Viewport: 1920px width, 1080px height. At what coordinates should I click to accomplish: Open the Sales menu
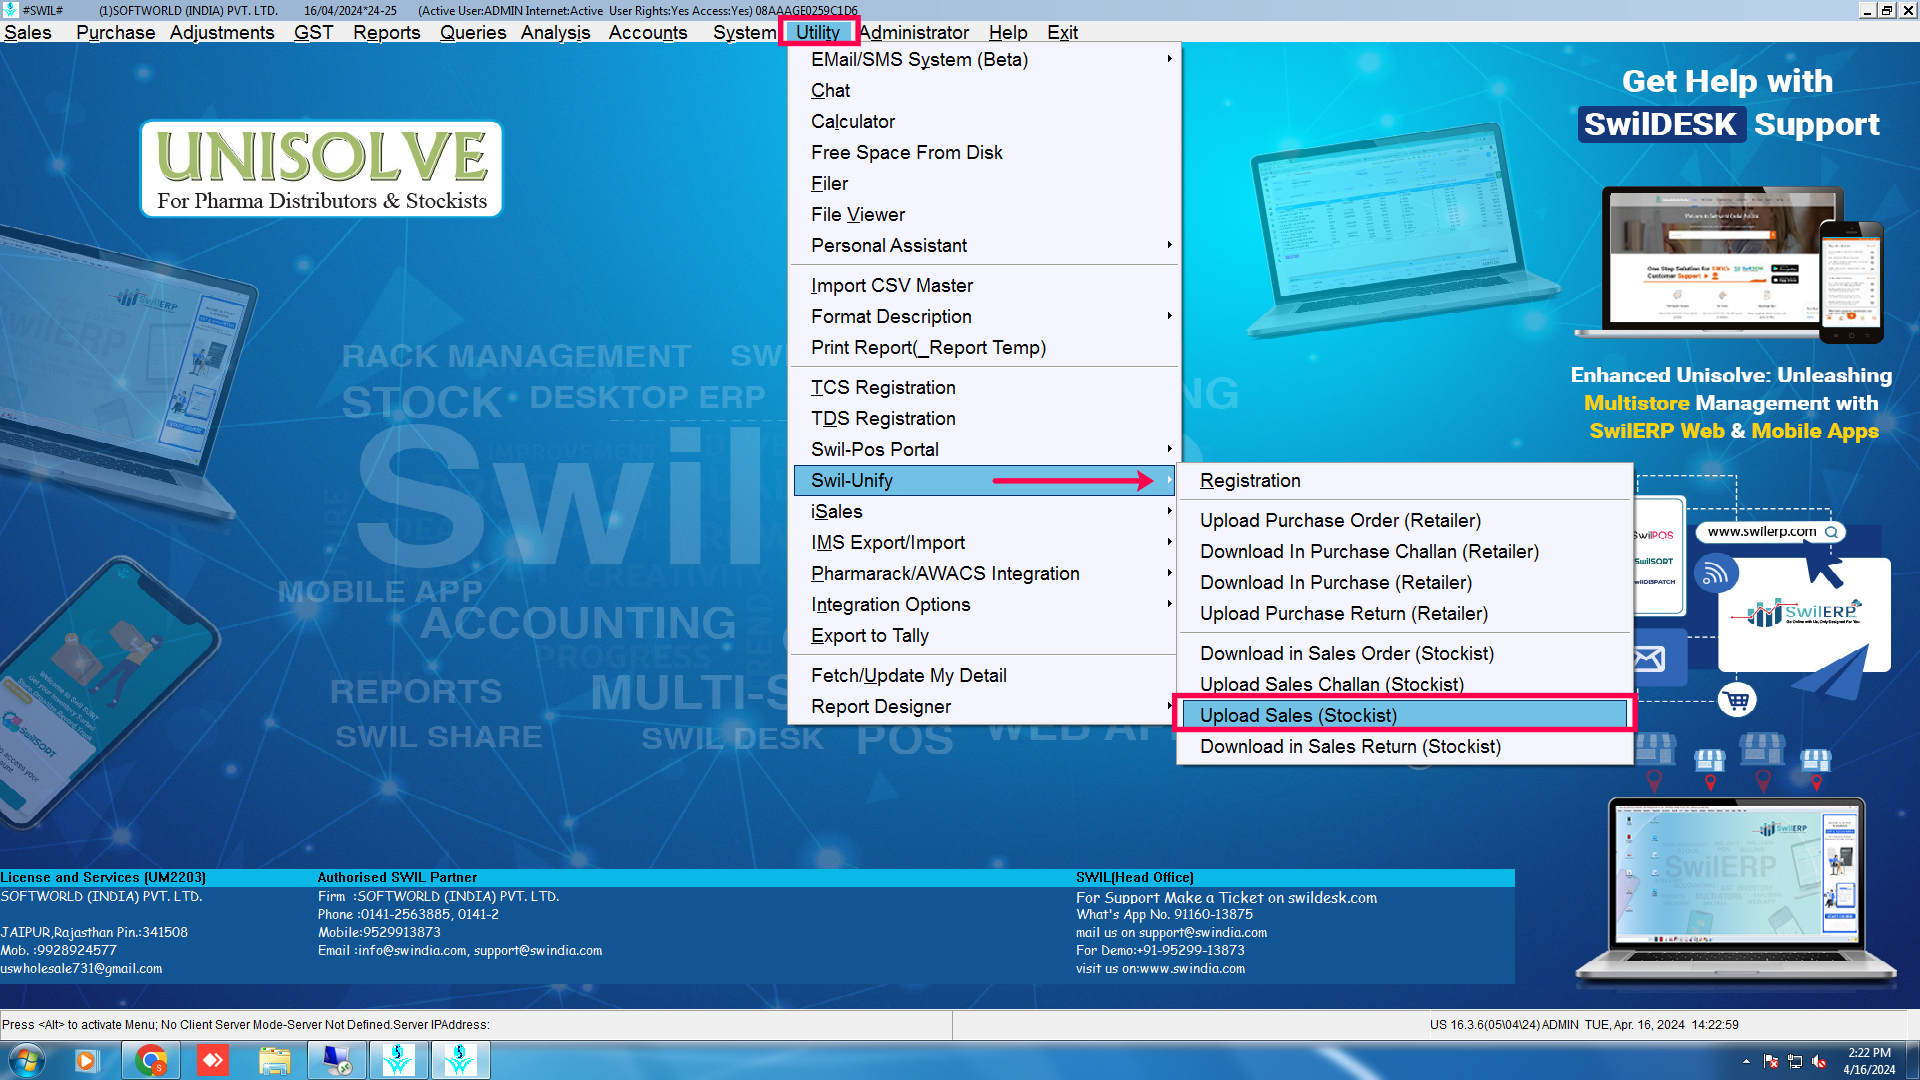(x=28, y=32)
